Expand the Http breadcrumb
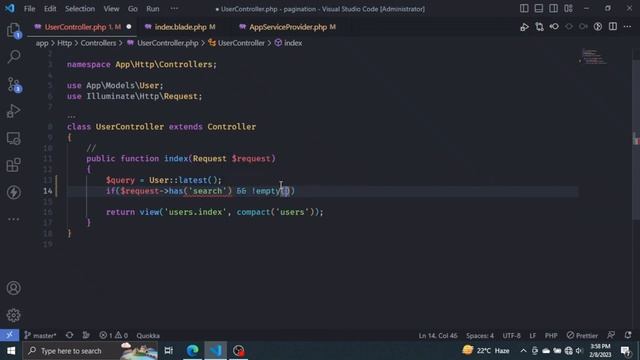Viewport: 640px width, 360px height. [x=64, y=43]
